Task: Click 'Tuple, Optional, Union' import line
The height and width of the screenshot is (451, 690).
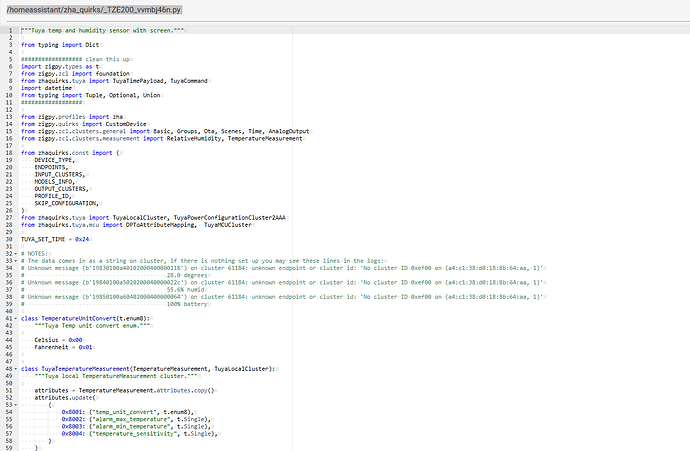Action: pos(90,95)
